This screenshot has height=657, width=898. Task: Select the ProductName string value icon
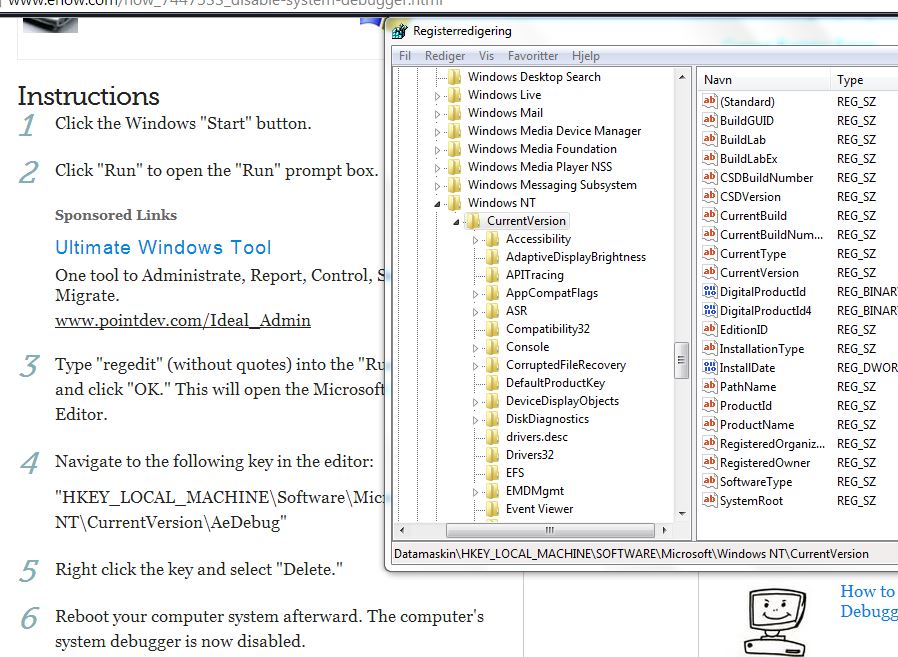point(710,425)
